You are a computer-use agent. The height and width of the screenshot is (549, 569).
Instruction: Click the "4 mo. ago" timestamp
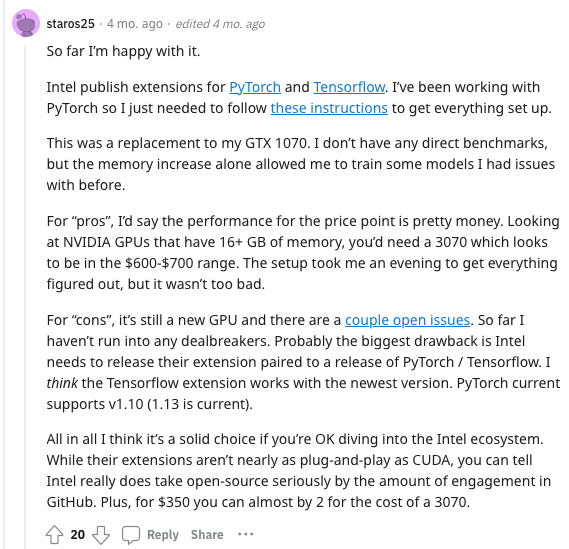pyautogui.click(x=135, y=24)
